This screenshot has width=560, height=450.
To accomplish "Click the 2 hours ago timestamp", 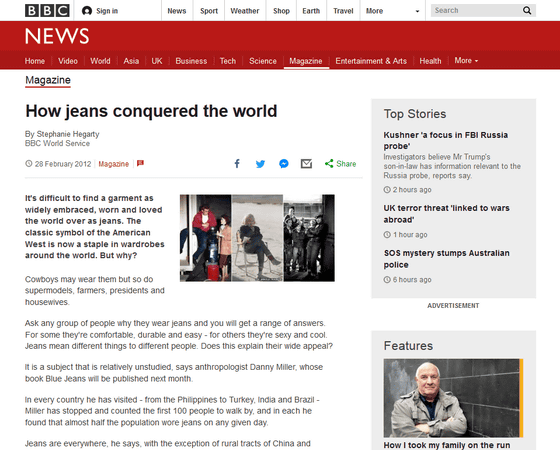I will point(412,190).
